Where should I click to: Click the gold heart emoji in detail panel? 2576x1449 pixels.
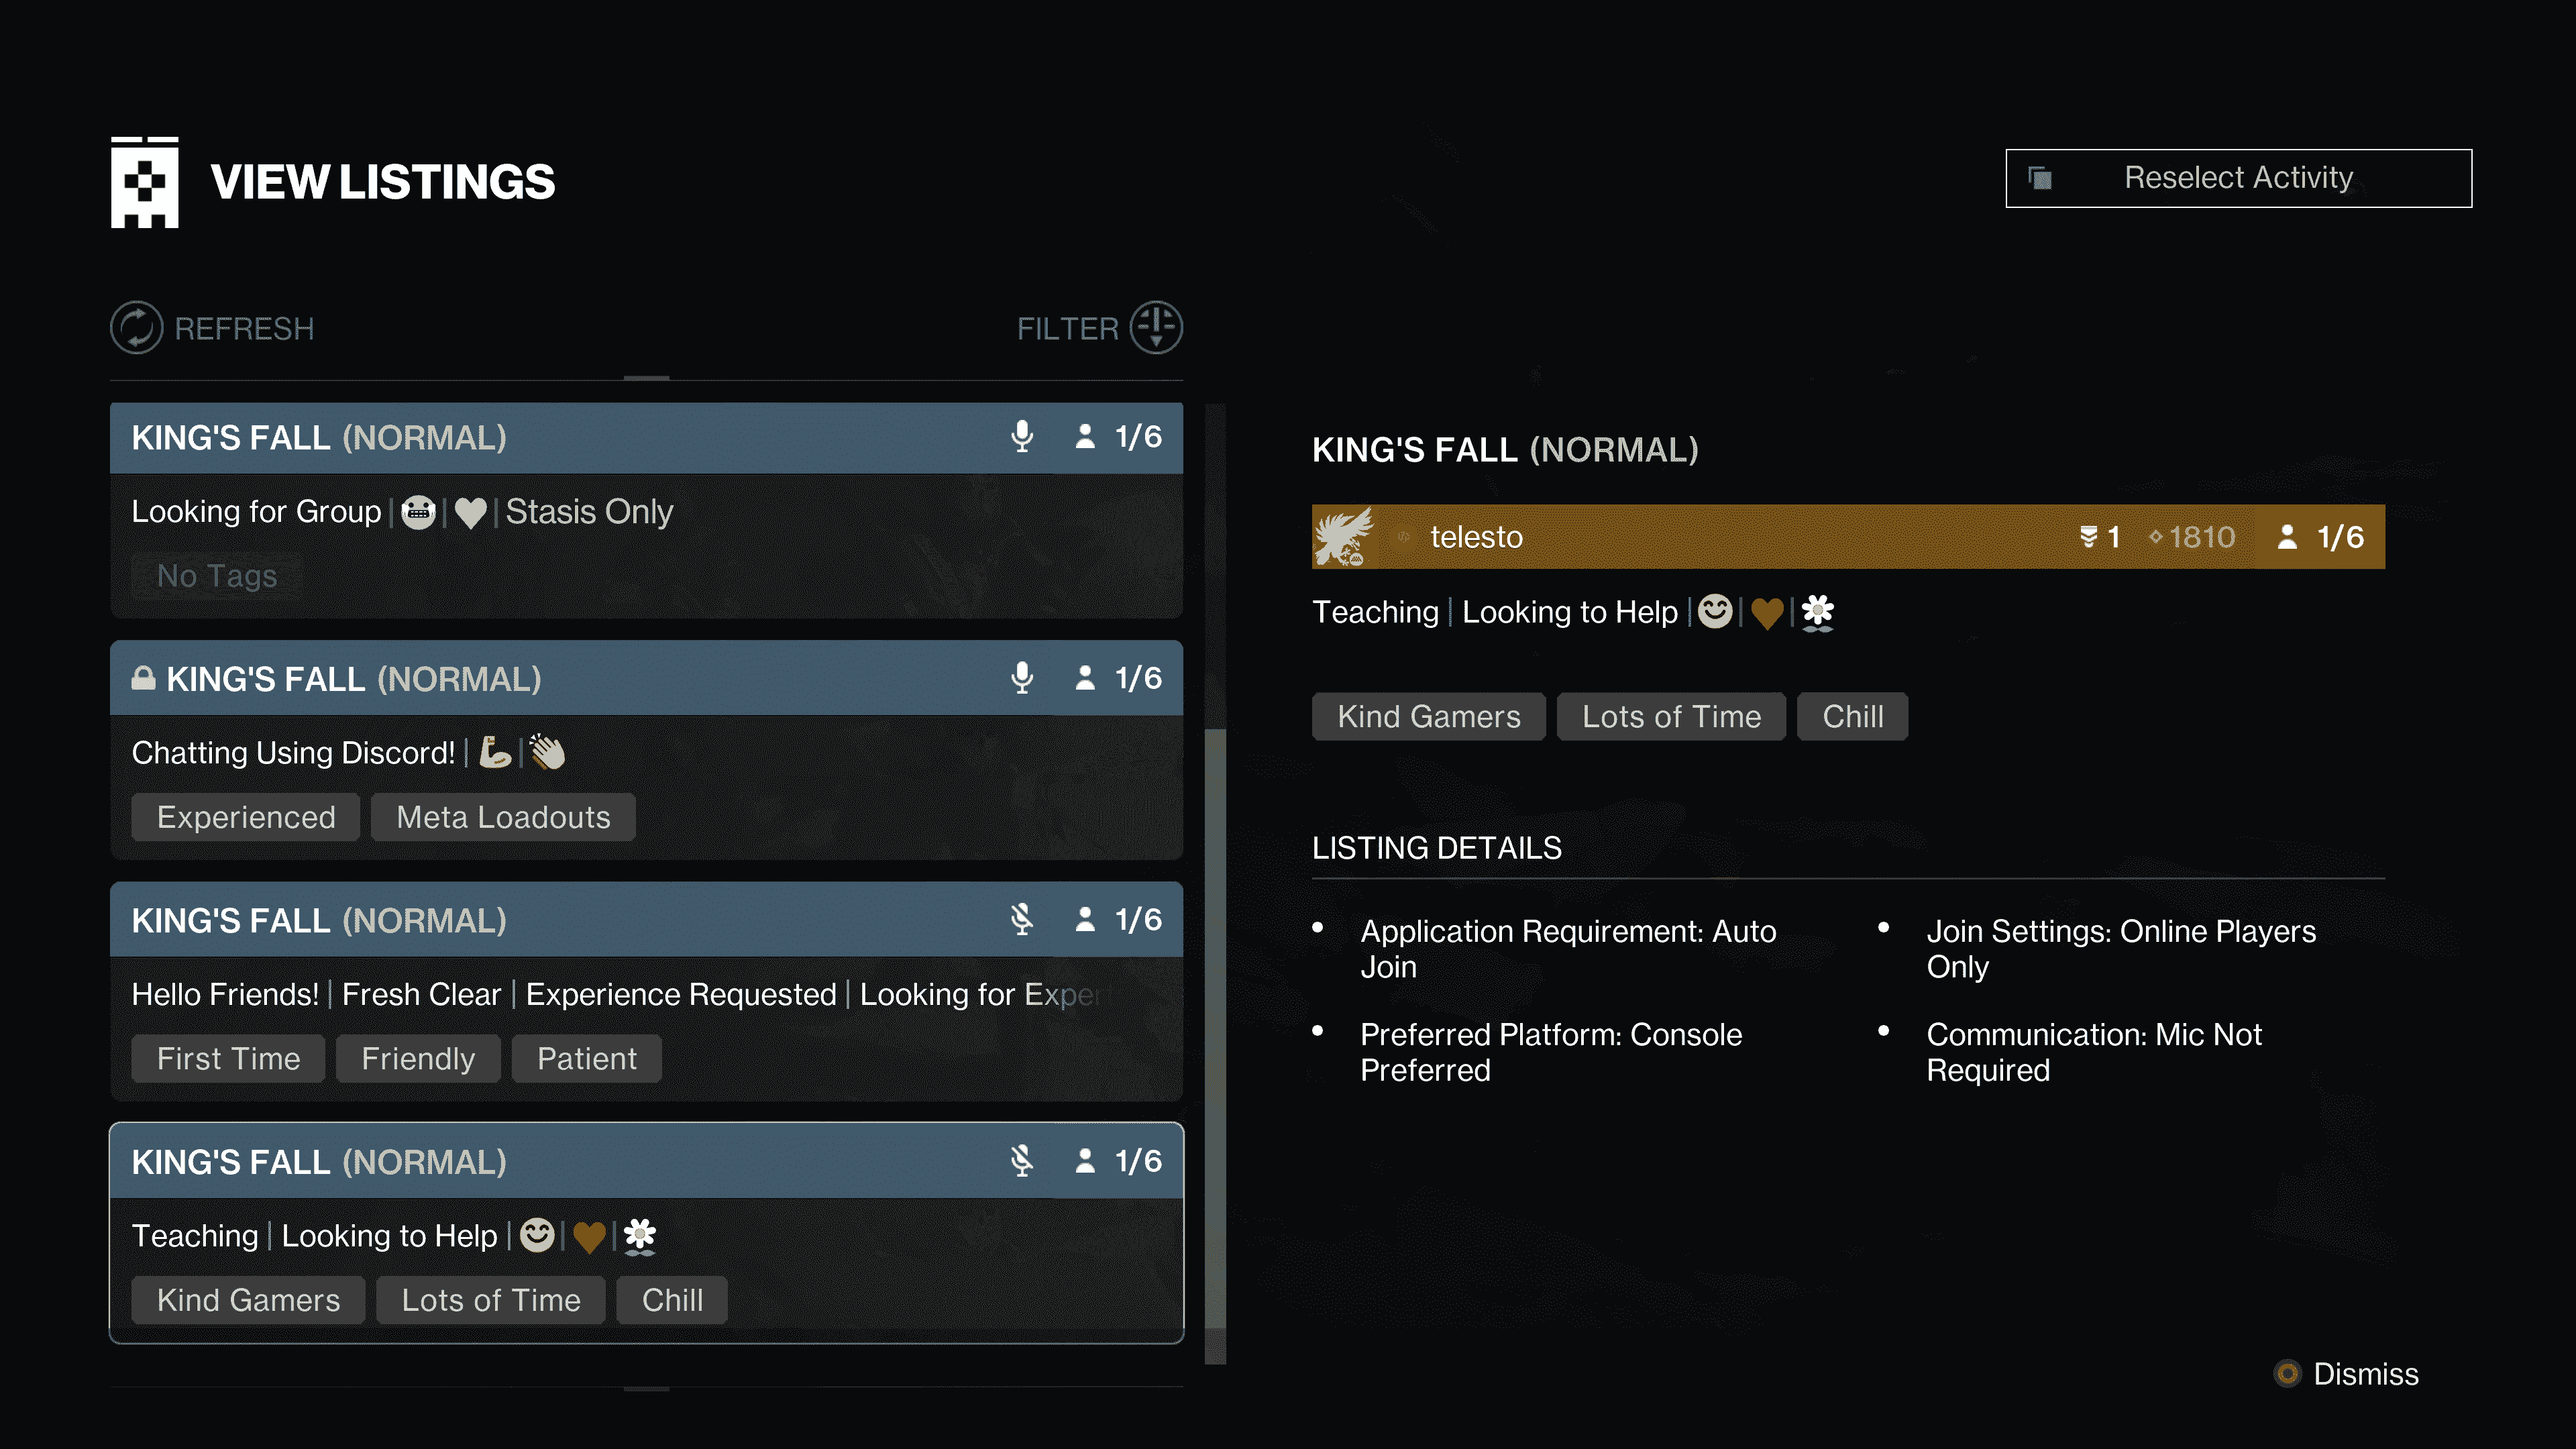coord(1767,613)
